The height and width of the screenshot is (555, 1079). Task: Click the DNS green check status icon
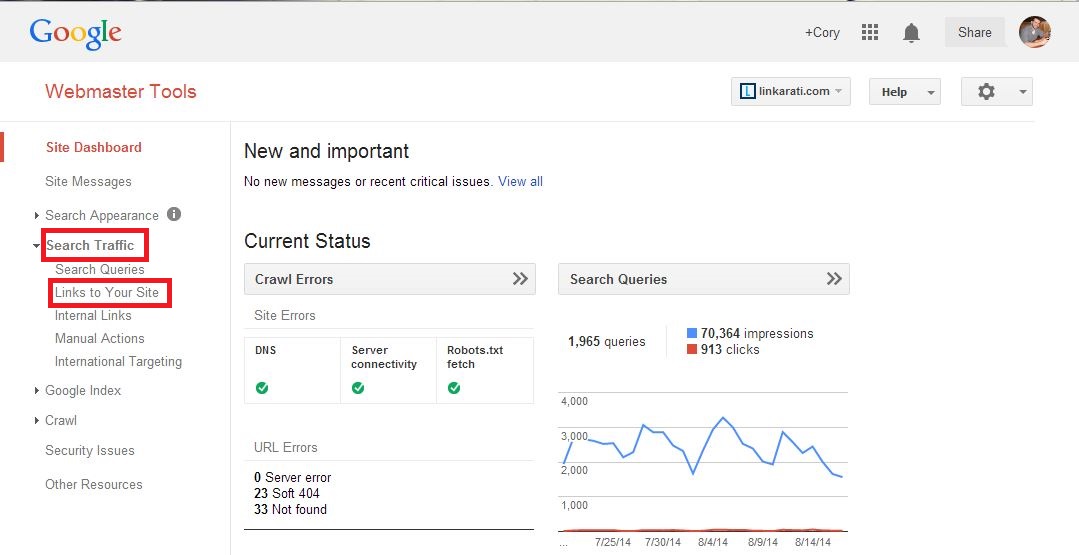pyautogui.click(x=262, y=388)
